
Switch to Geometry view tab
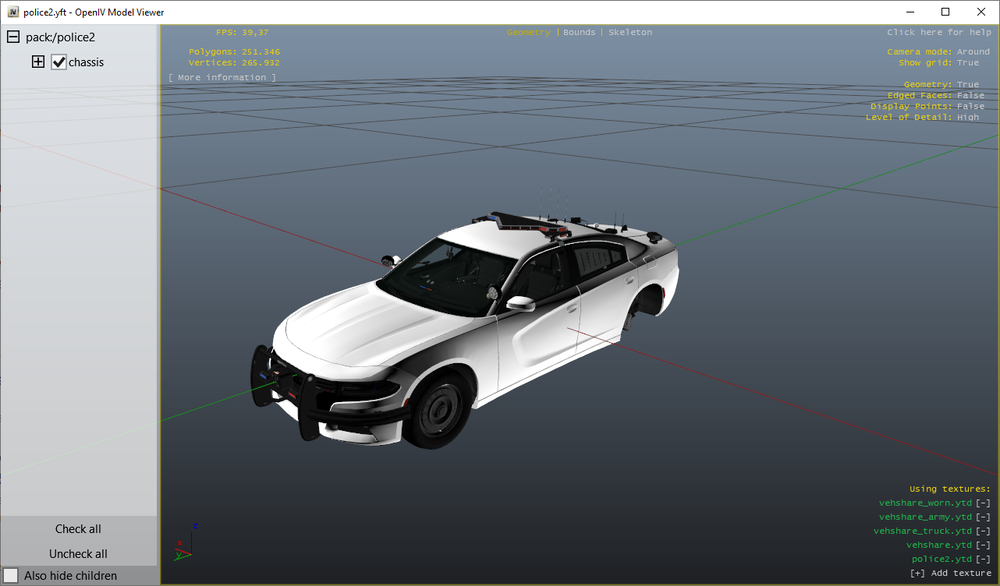(x=528, y=32)
